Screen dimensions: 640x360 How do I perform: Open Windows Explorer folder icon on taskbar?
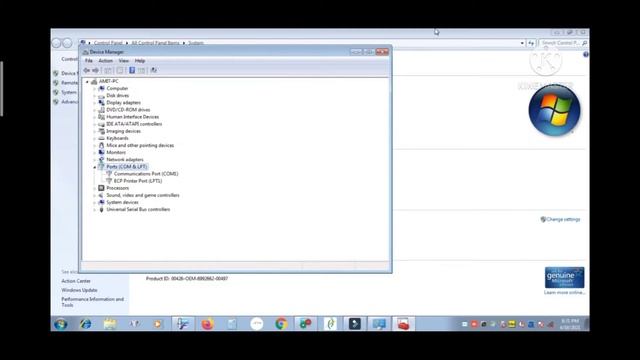click(x=109, y=324)
